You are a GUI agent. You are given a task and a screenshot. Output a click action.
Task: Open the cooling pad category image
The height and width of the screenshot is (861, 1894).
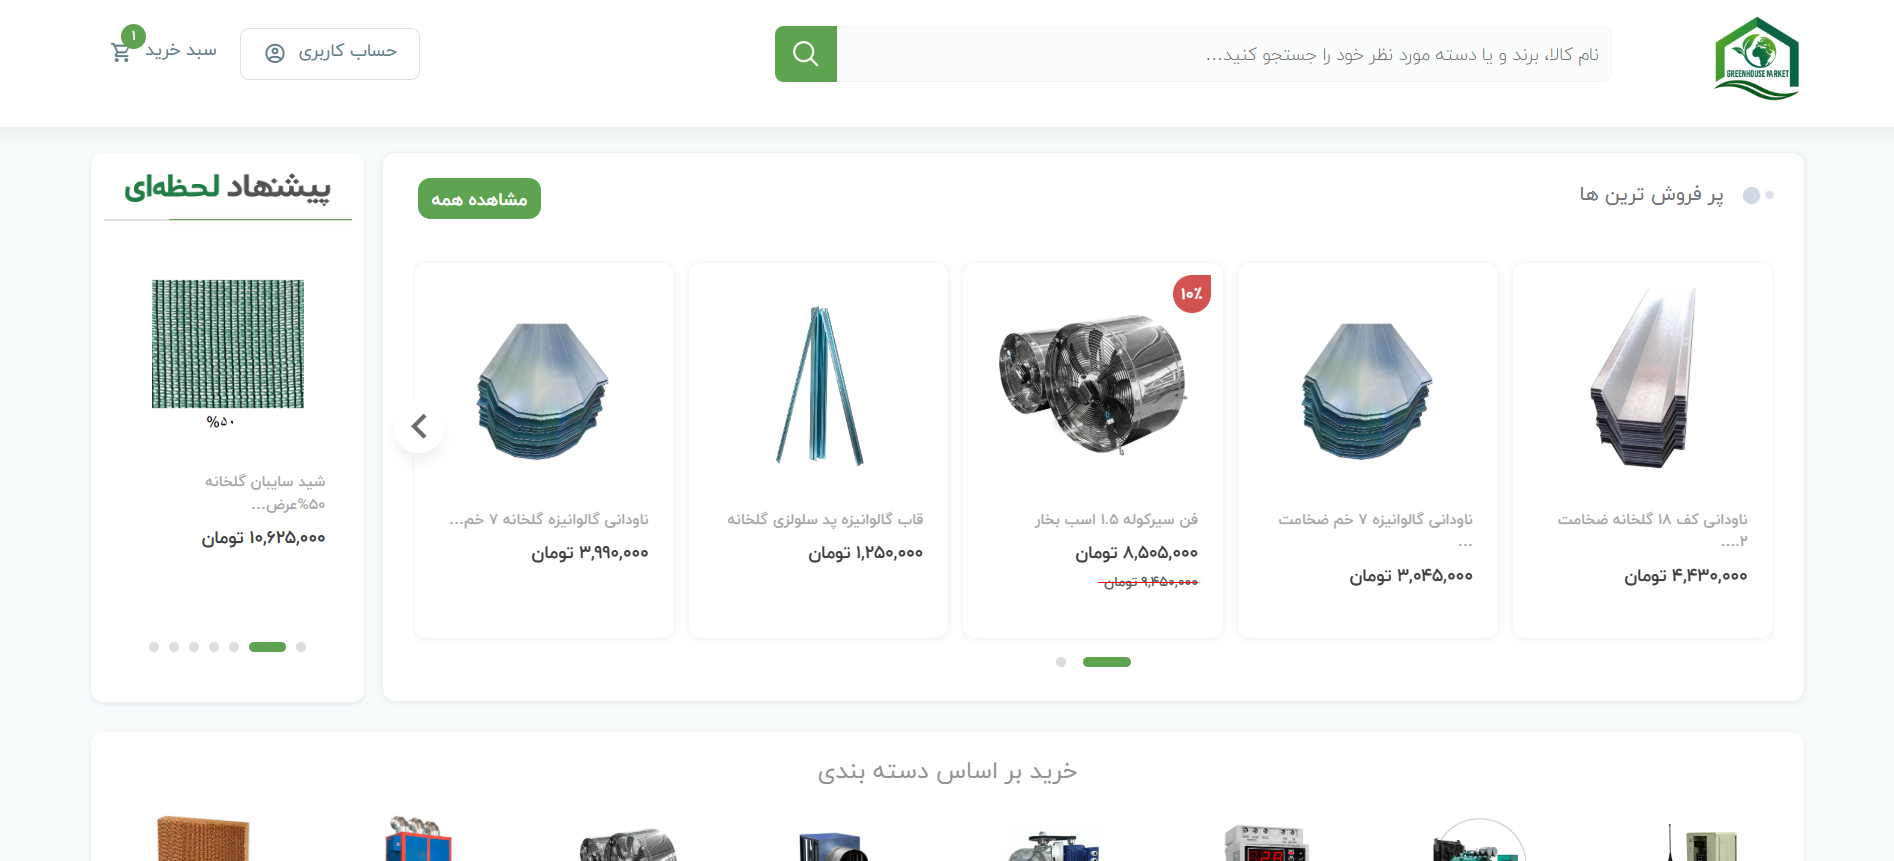click(x=203, y=838)
